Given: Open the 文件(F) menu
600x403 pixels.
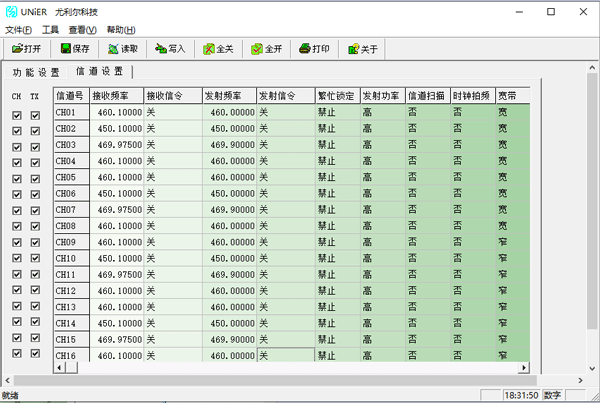Looking at the screenshot, I should coord(19,30).
